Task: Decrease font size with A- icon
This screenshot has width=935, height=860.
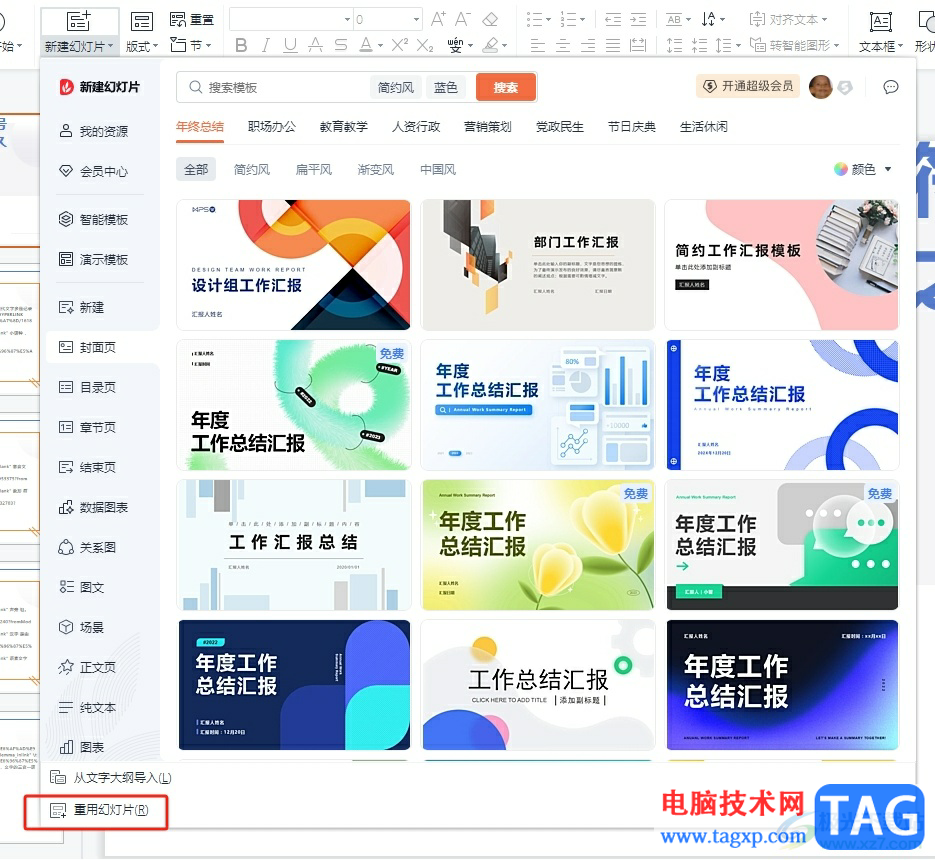Action: pyautogui.click(x=463, y=19)
